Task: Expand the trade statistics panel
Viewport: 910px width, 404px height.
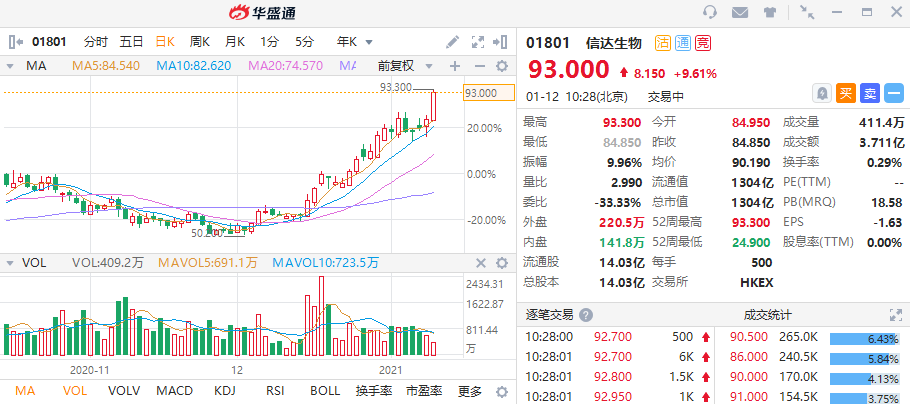Action: (896, 315)
